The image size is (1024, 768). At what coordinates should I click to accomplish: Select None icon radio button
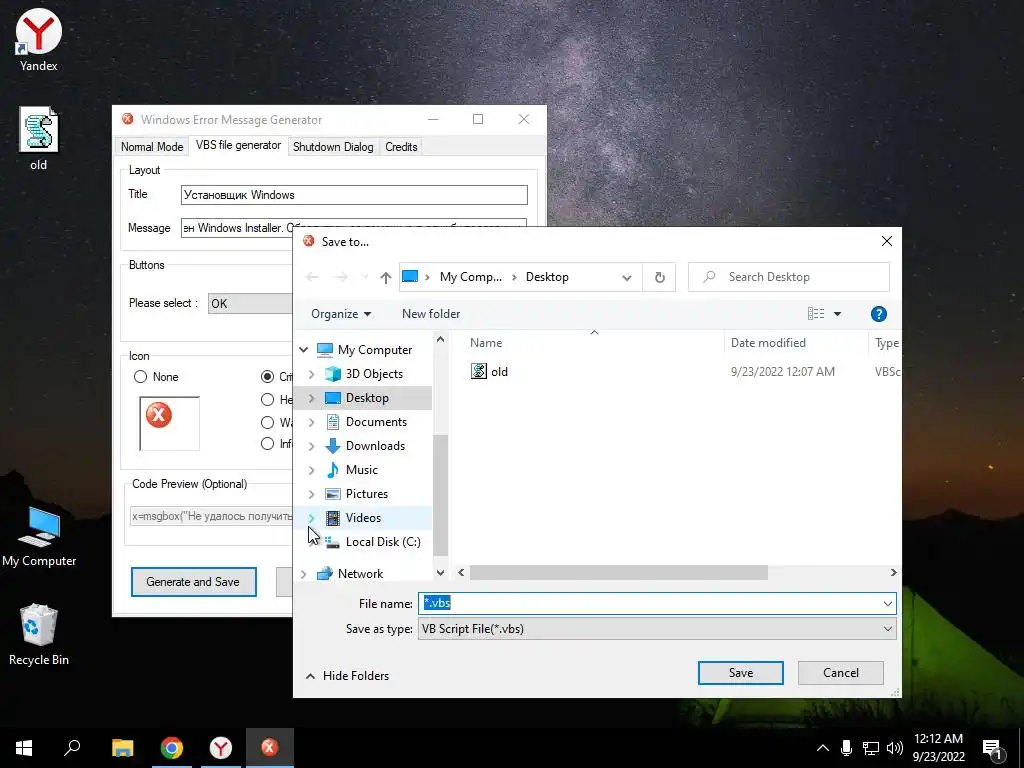click(140, 377)
